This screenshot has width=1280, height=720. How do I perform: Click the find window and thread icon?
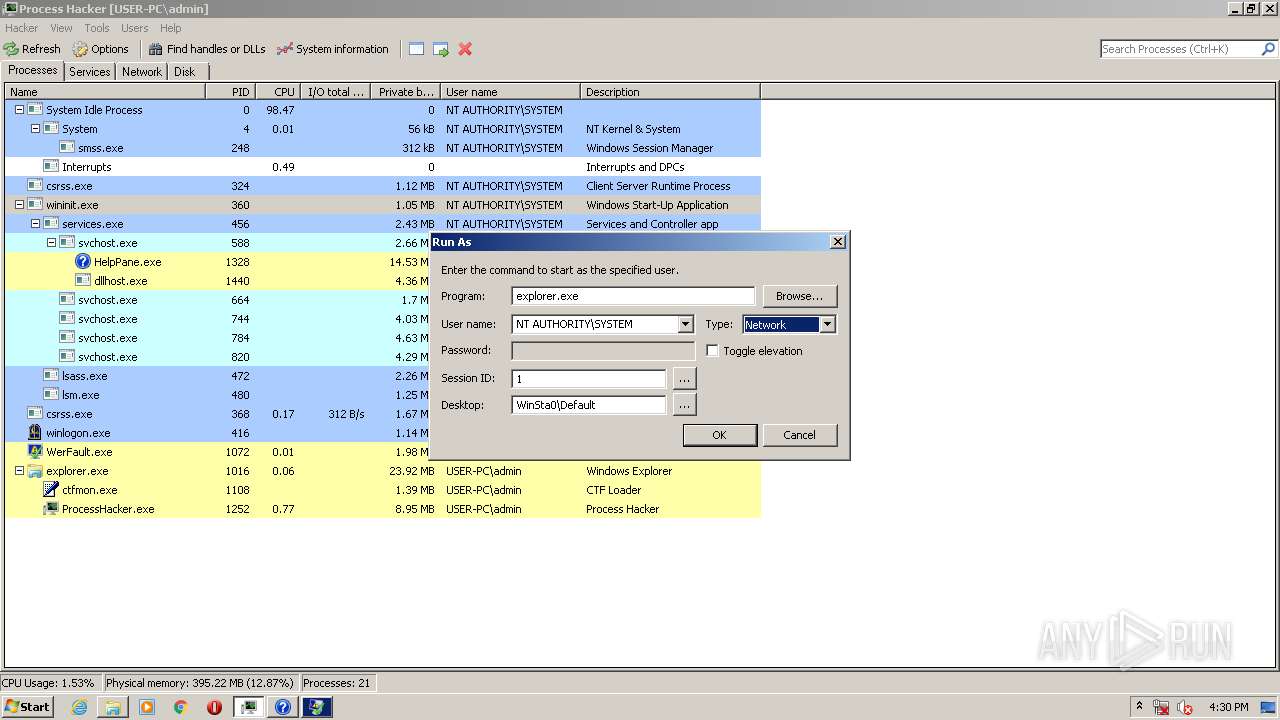pos(441,49)
